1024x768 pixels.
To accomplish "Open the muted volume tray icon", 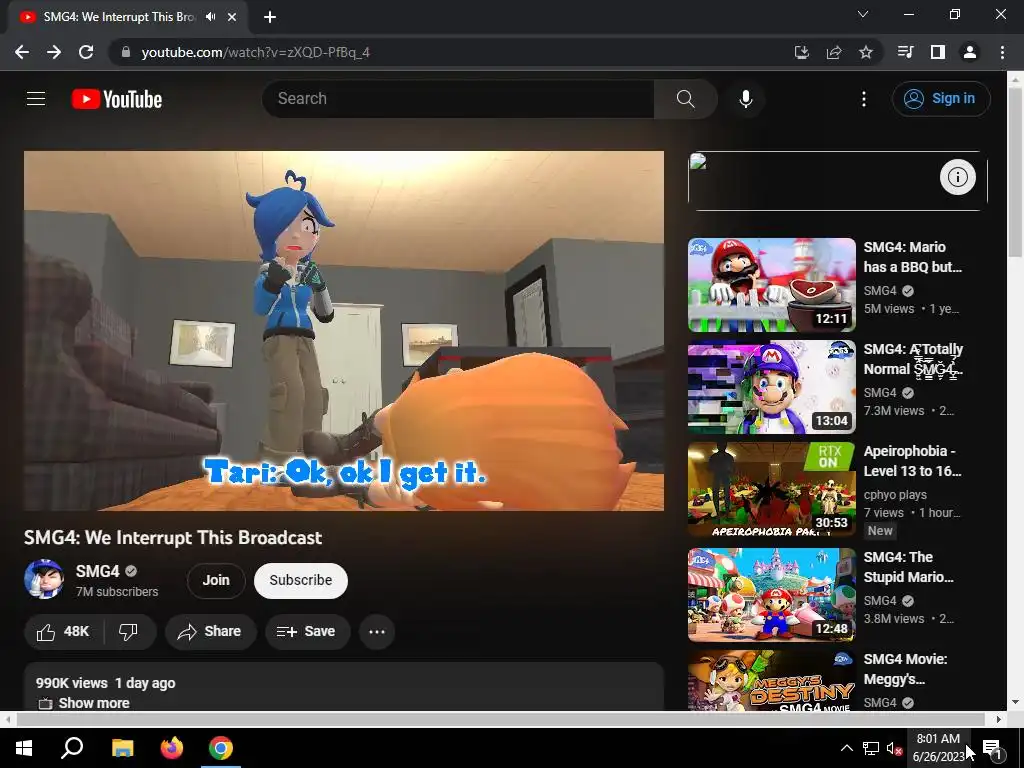I will (x=895, y=748).
